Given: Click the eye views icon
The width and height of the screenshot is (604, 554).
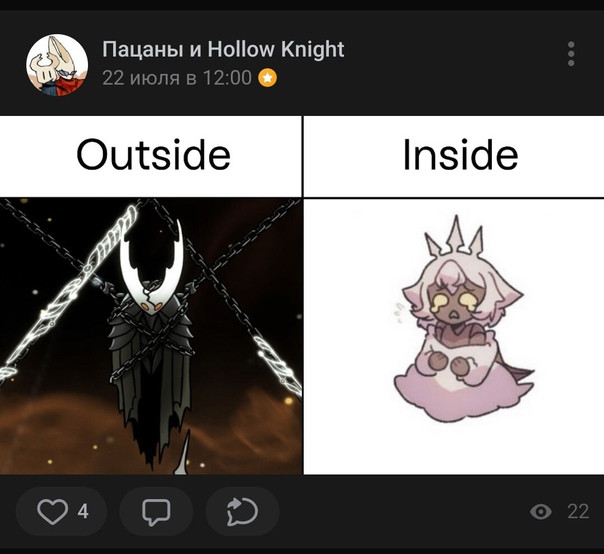Looking at the screenshot, I should pyautogui.click(x=541, y=512).
